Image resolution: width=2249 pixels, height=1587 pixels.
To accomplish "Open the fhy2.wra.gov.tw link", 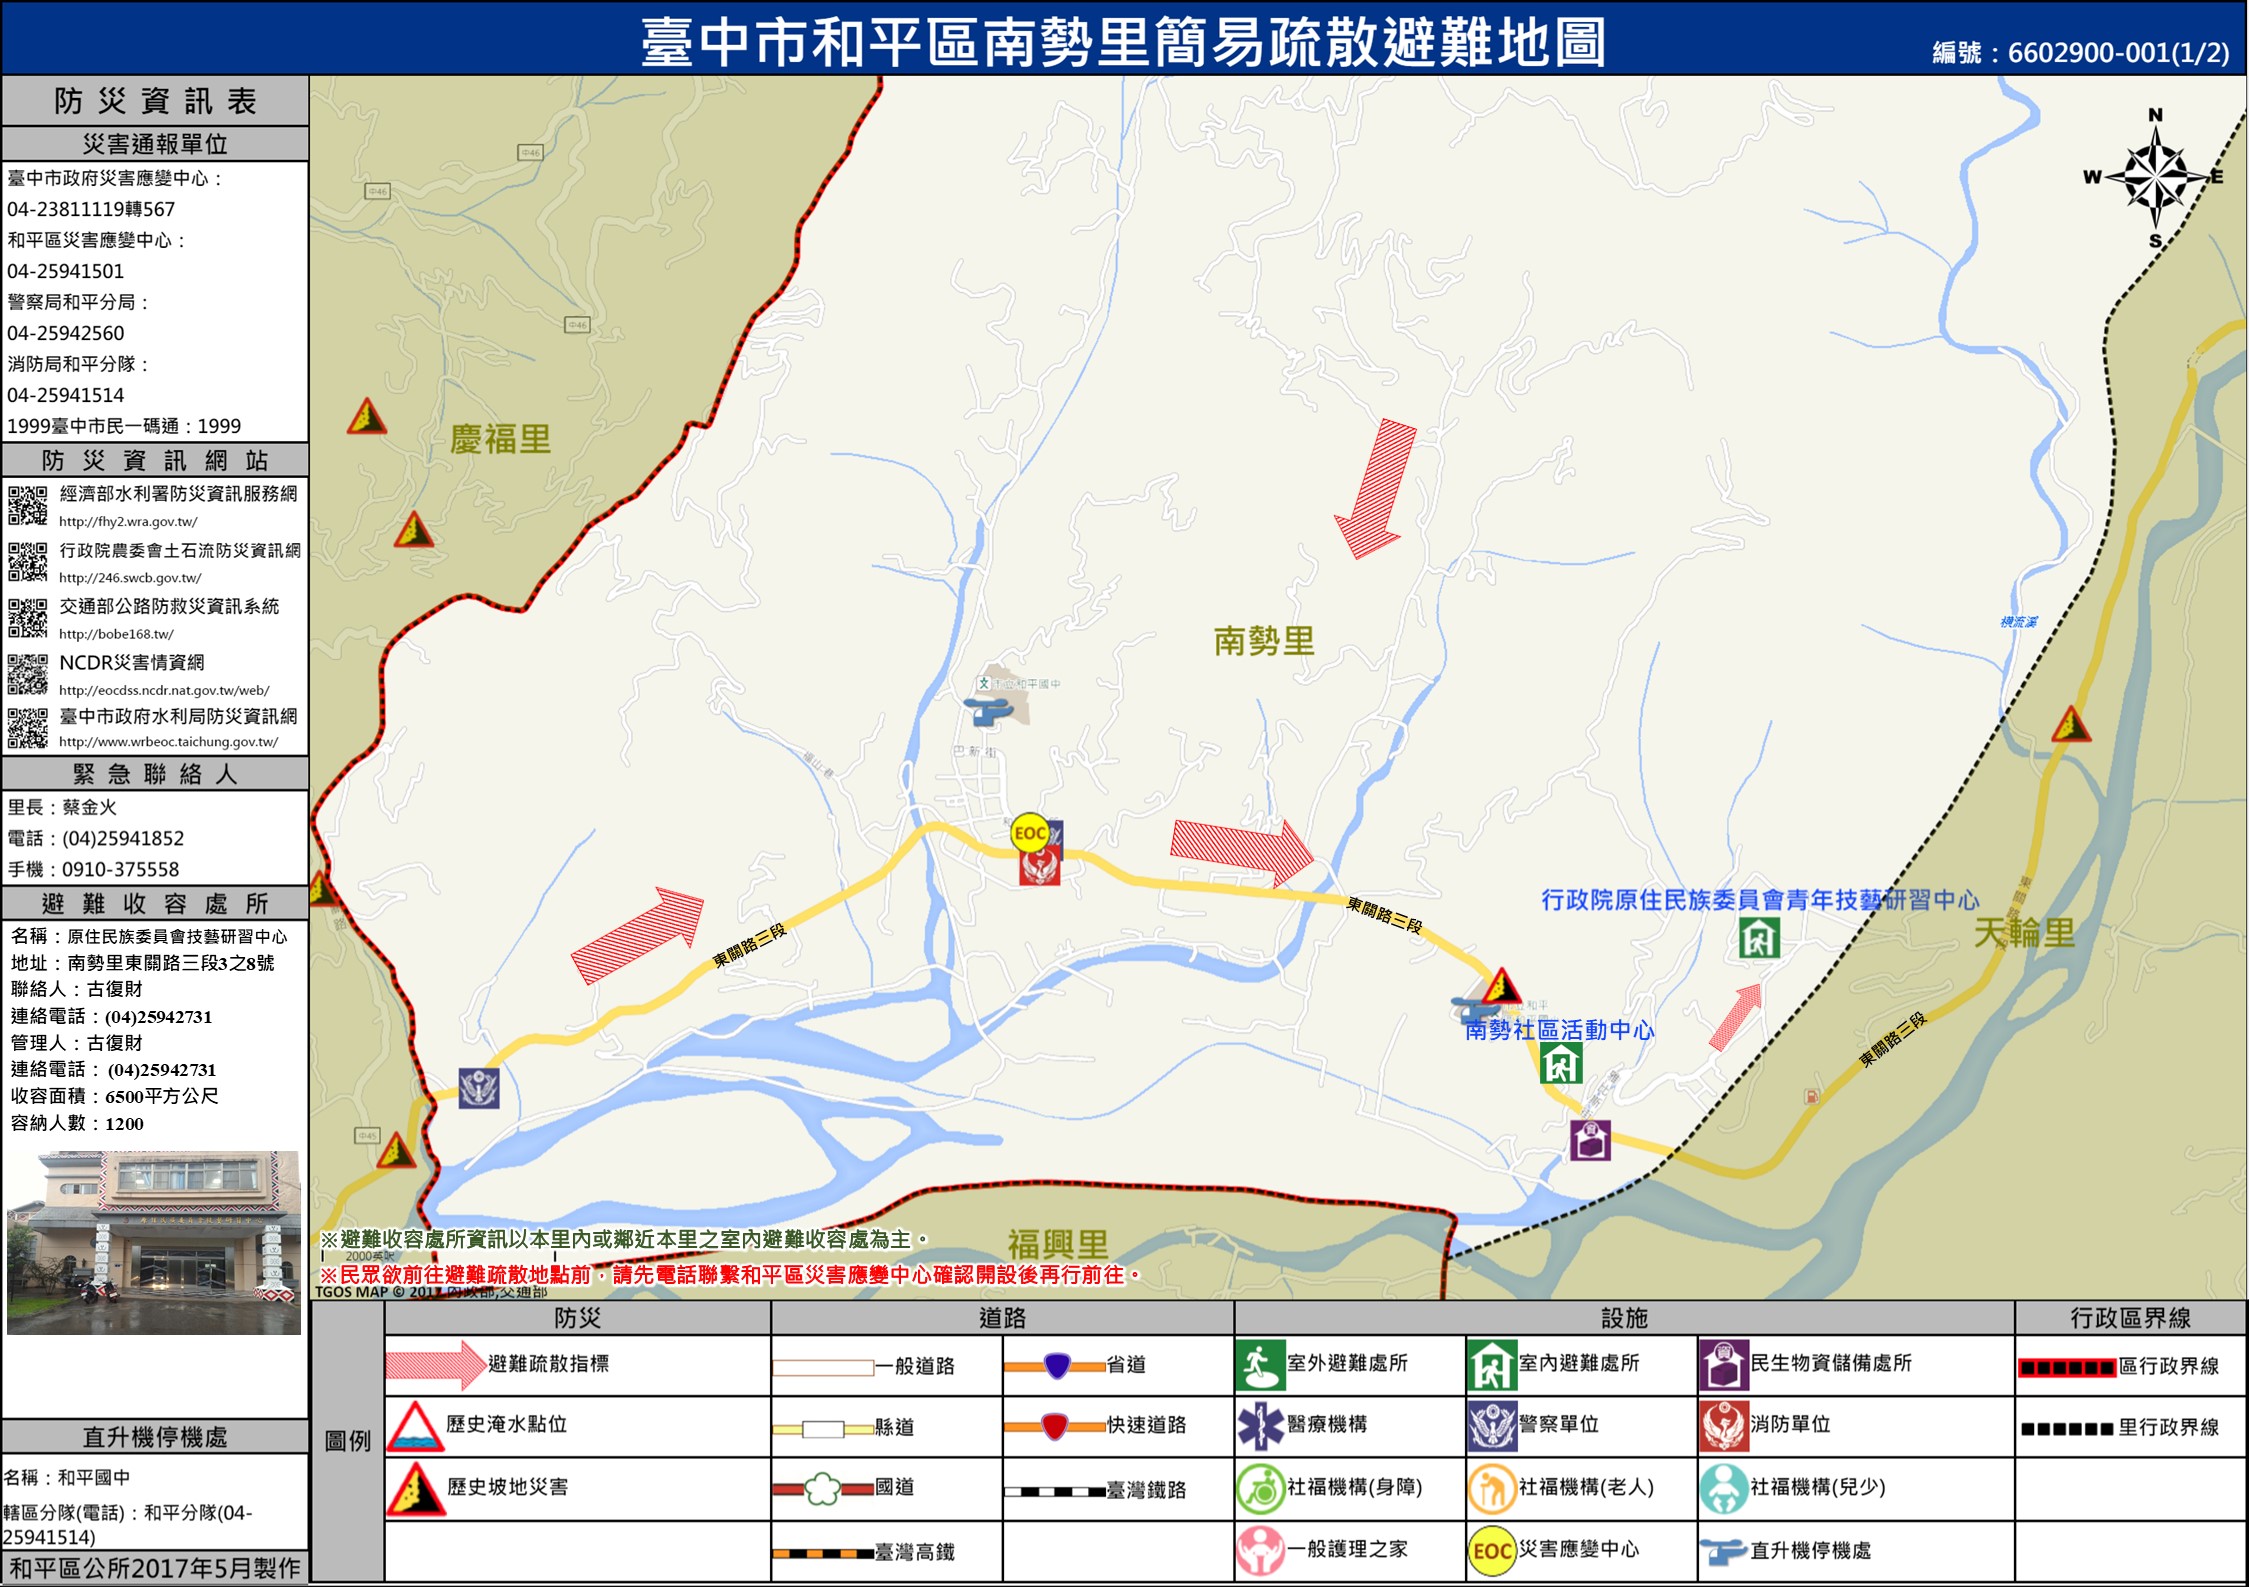I will 128,522.
